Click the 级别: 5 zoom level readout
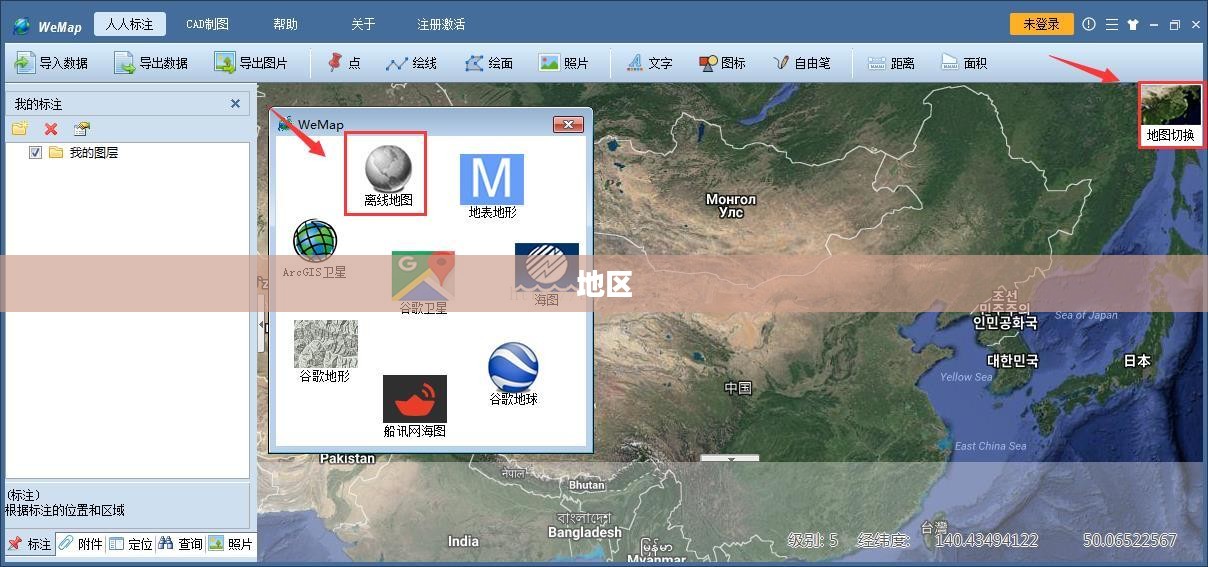This screenshot has height=567, width=1208. (812, 540)
